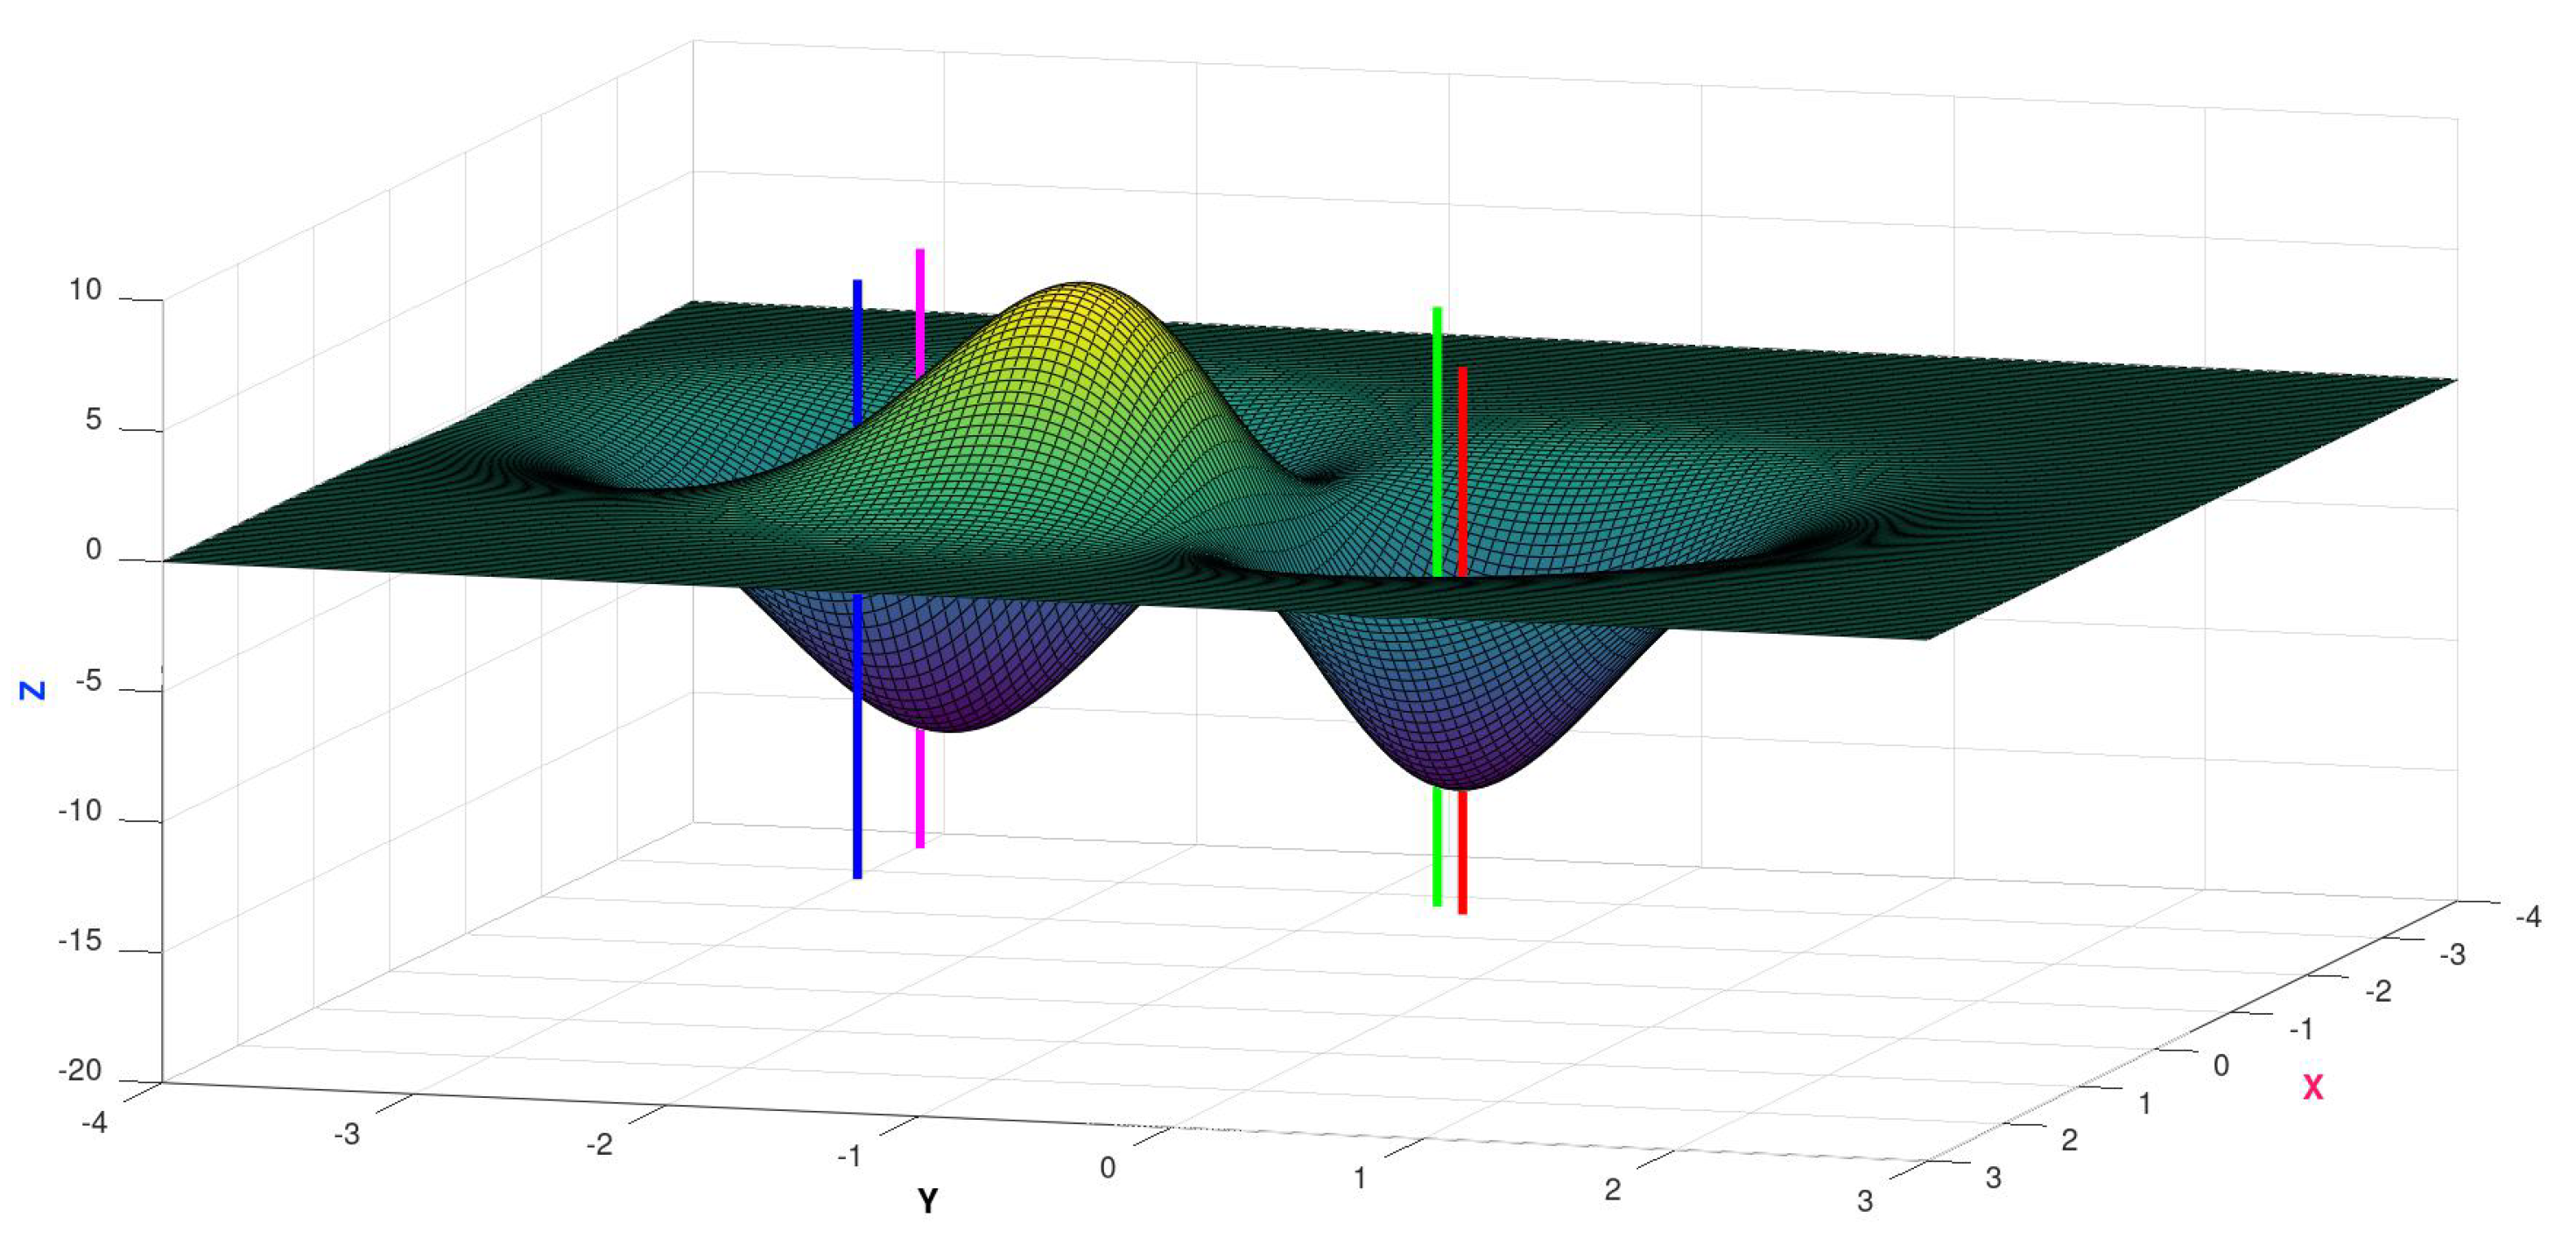Click the Y-axis tick label -3
This screenshot has width=2576, height=1245.
(x=346, y=1134)
